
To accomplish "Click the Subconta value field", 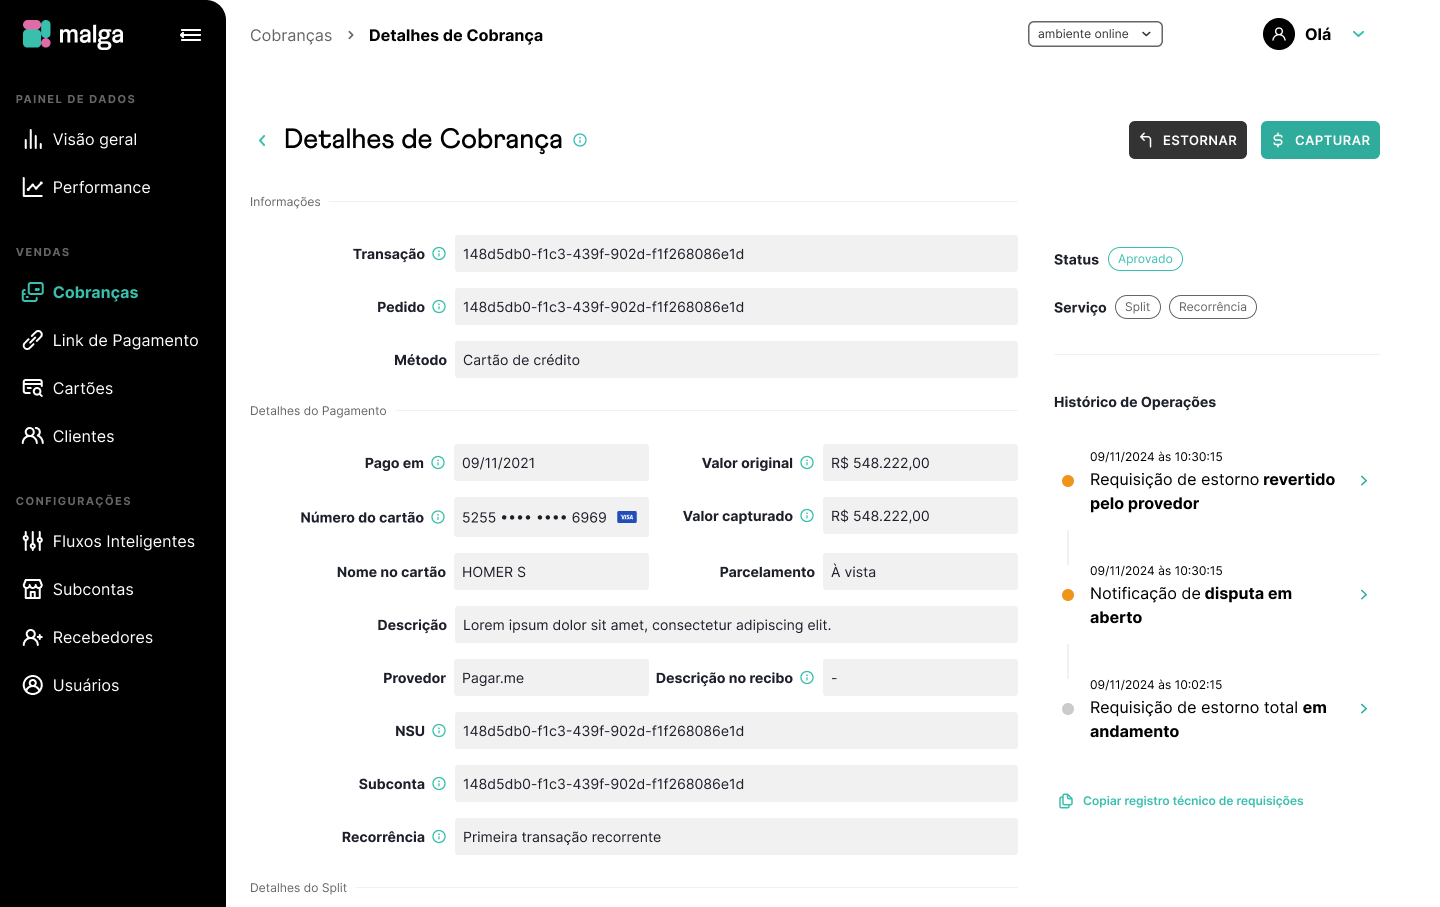I will click(x=736, y=784).
